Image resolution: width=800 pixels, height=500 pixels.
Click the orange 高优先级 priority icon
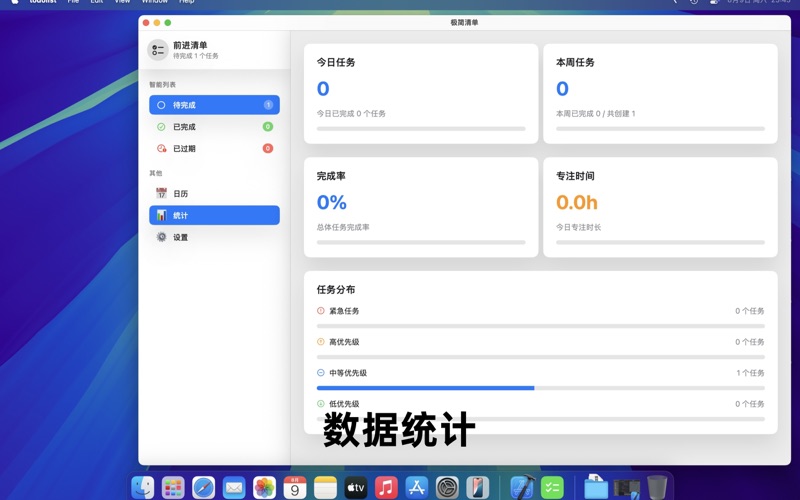320,342
